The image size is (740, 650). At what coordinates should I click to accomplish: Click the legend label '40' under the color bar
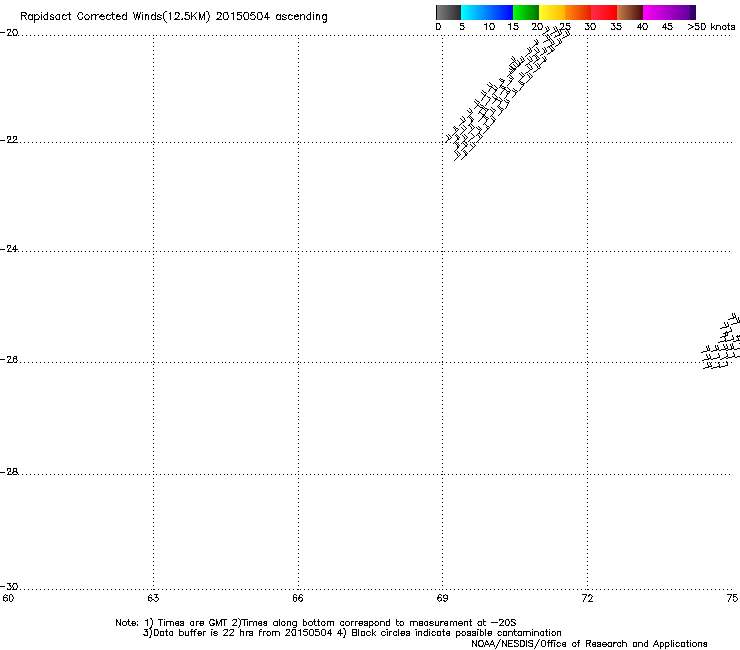pos(642,27)
